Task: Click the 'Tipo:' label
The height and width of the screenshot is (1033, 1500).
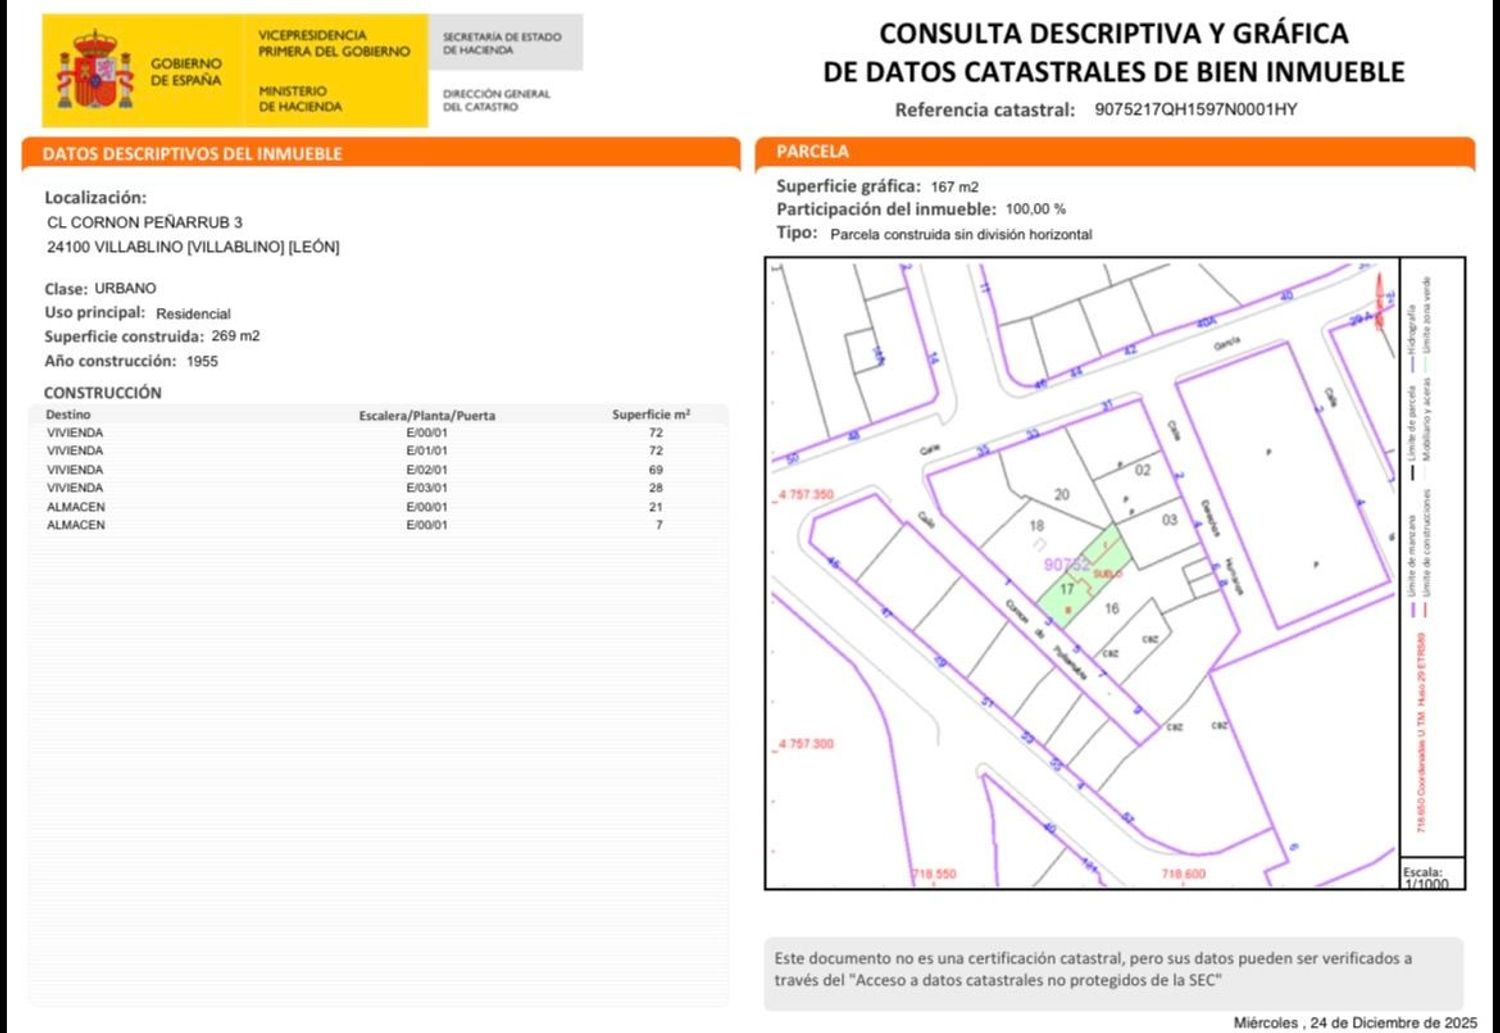Action: (797, 233)
